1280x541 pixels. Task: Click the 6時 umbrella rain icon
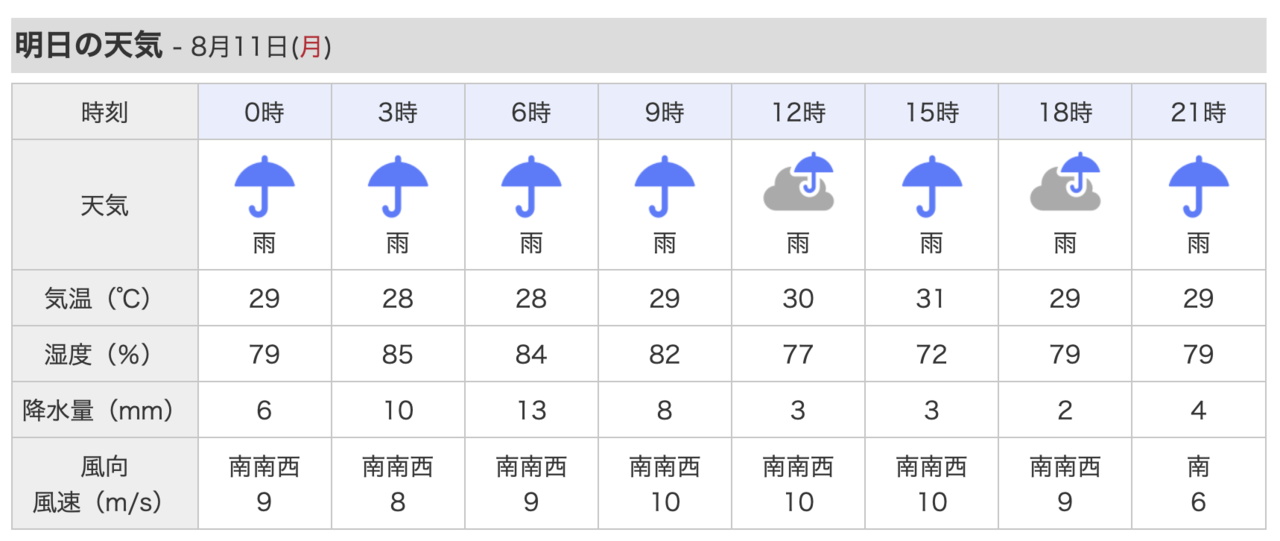tap(531, 187)
